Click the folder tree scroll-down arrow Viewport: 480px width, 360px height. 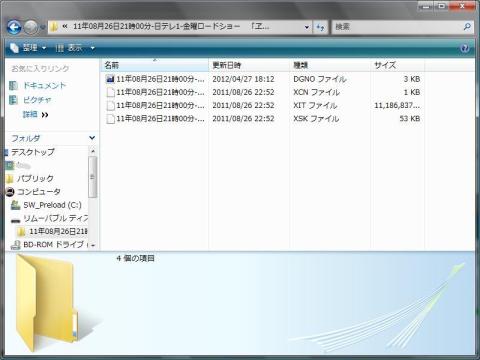[x=93, y=246]
